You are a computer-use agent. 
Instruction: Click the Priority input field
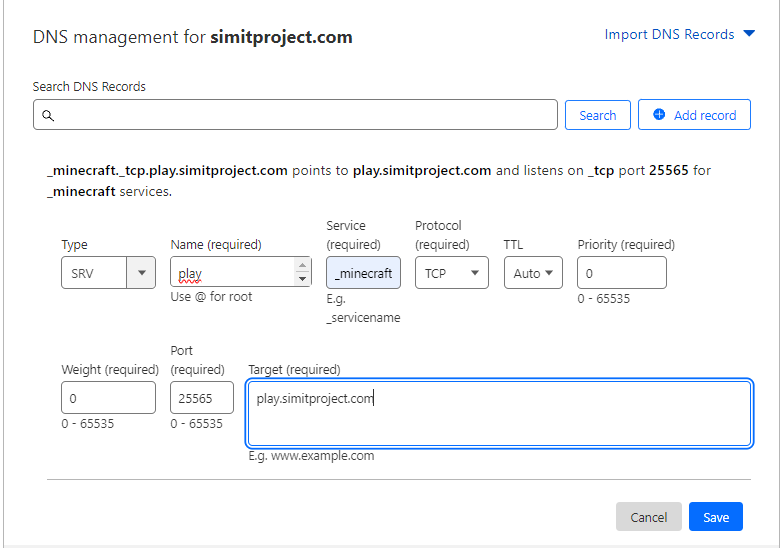point(622,273)
